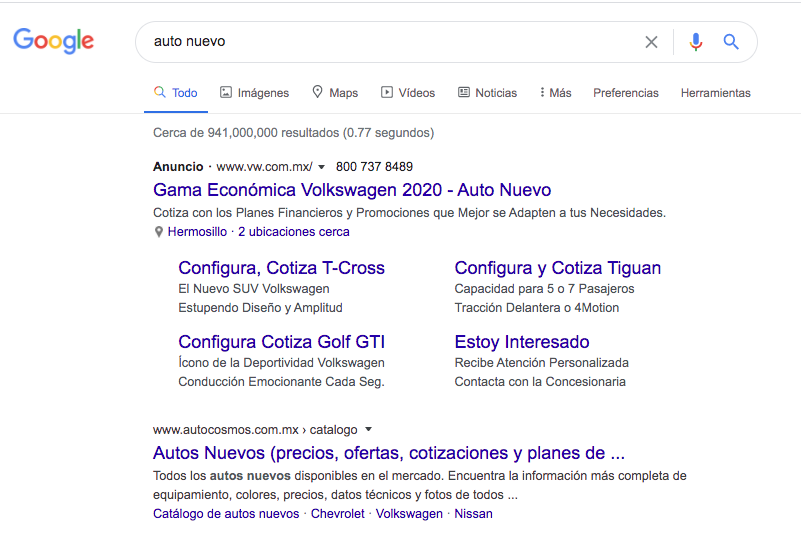Screen dimensions: 801x549
Task: Open the 'Configura y Cotiza Tiguan' link
Action: pyautogui.click(x=558, y=268)
